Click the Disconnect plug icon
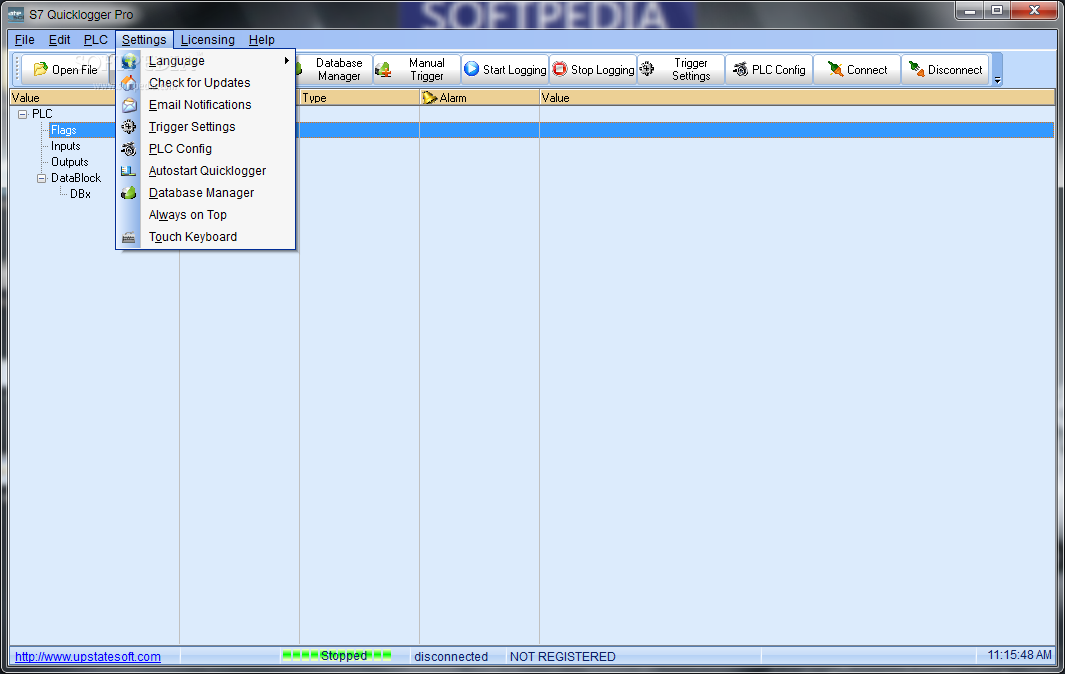The height and width of the screenshot is (674, 1065). [916, 69]
